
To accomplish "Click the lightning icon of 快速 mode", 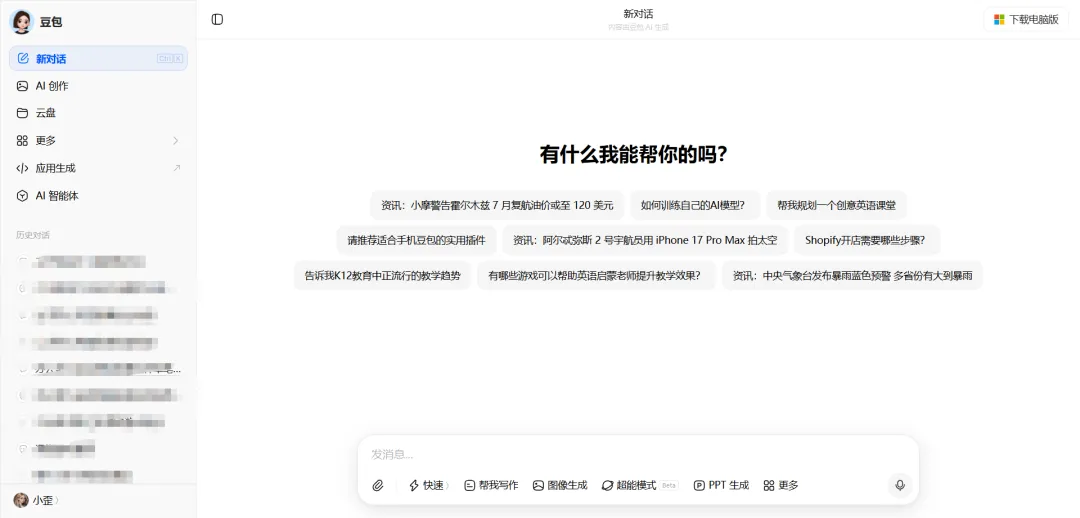I will coord(414,486).
